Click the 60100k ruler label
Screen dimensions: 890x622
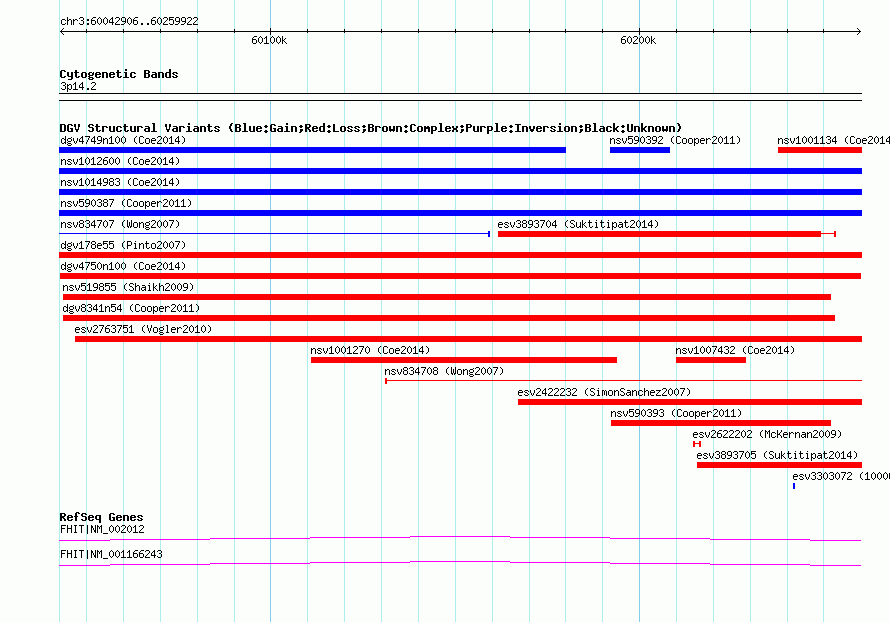click(x=269, y=40)
